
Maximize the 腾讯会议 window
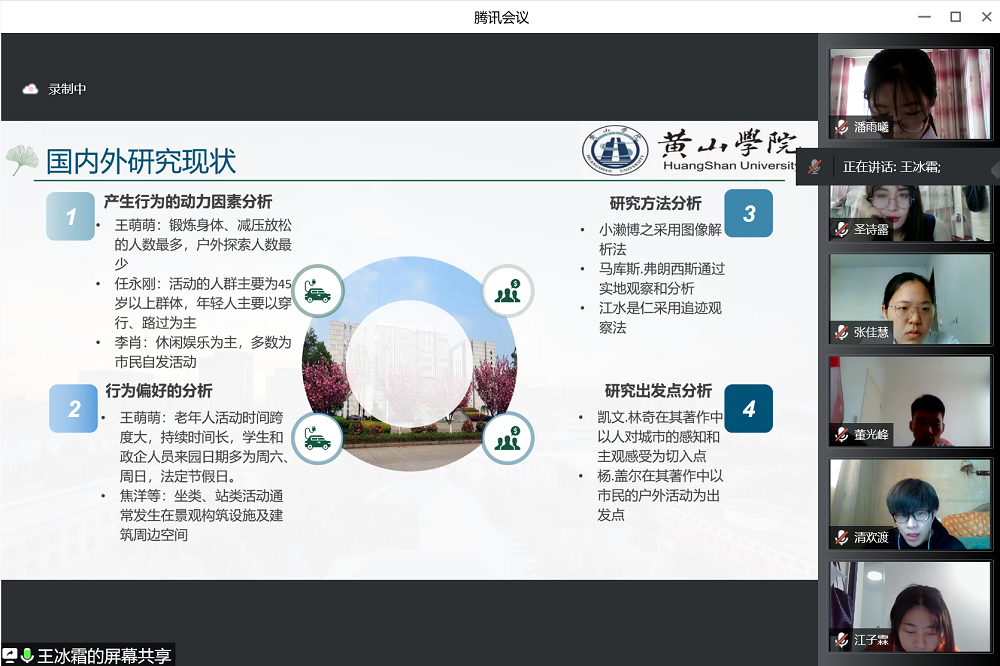[955, 16]
